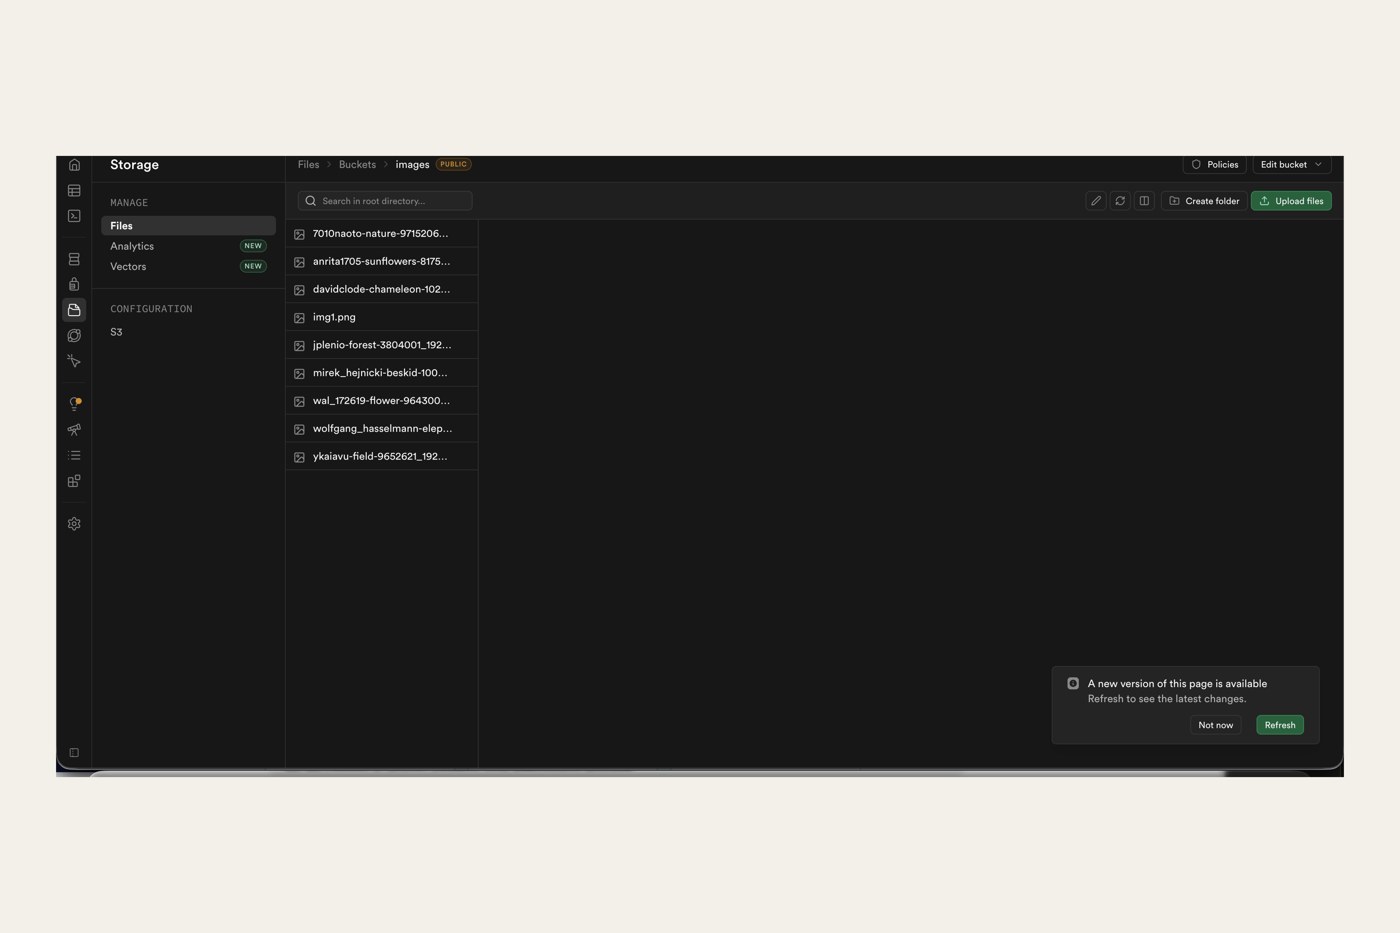Open the SQL Editor terminal icon
This screenshot has width=1400, height=933.
(x=74, y=216)
